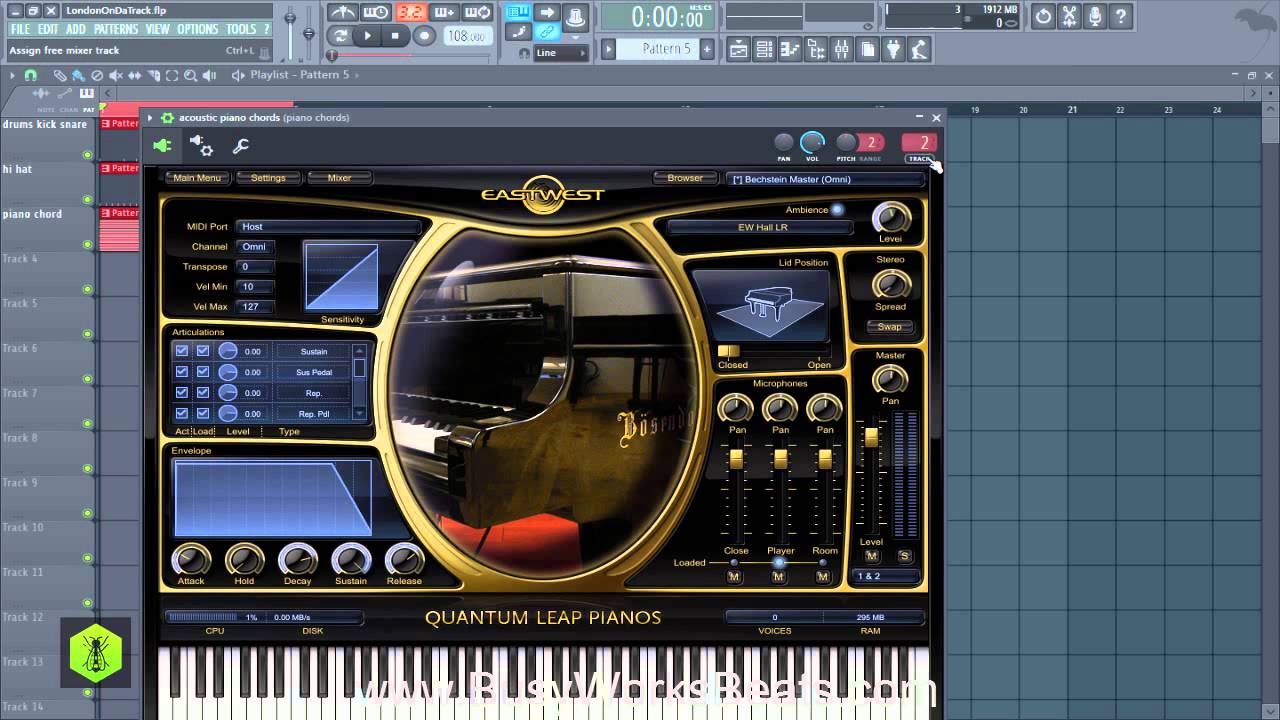The width and height of the screenshot is (1280, 720).
Task: Open the EW Hall LR ambience dropdown
Action: [x=762, y=227]
